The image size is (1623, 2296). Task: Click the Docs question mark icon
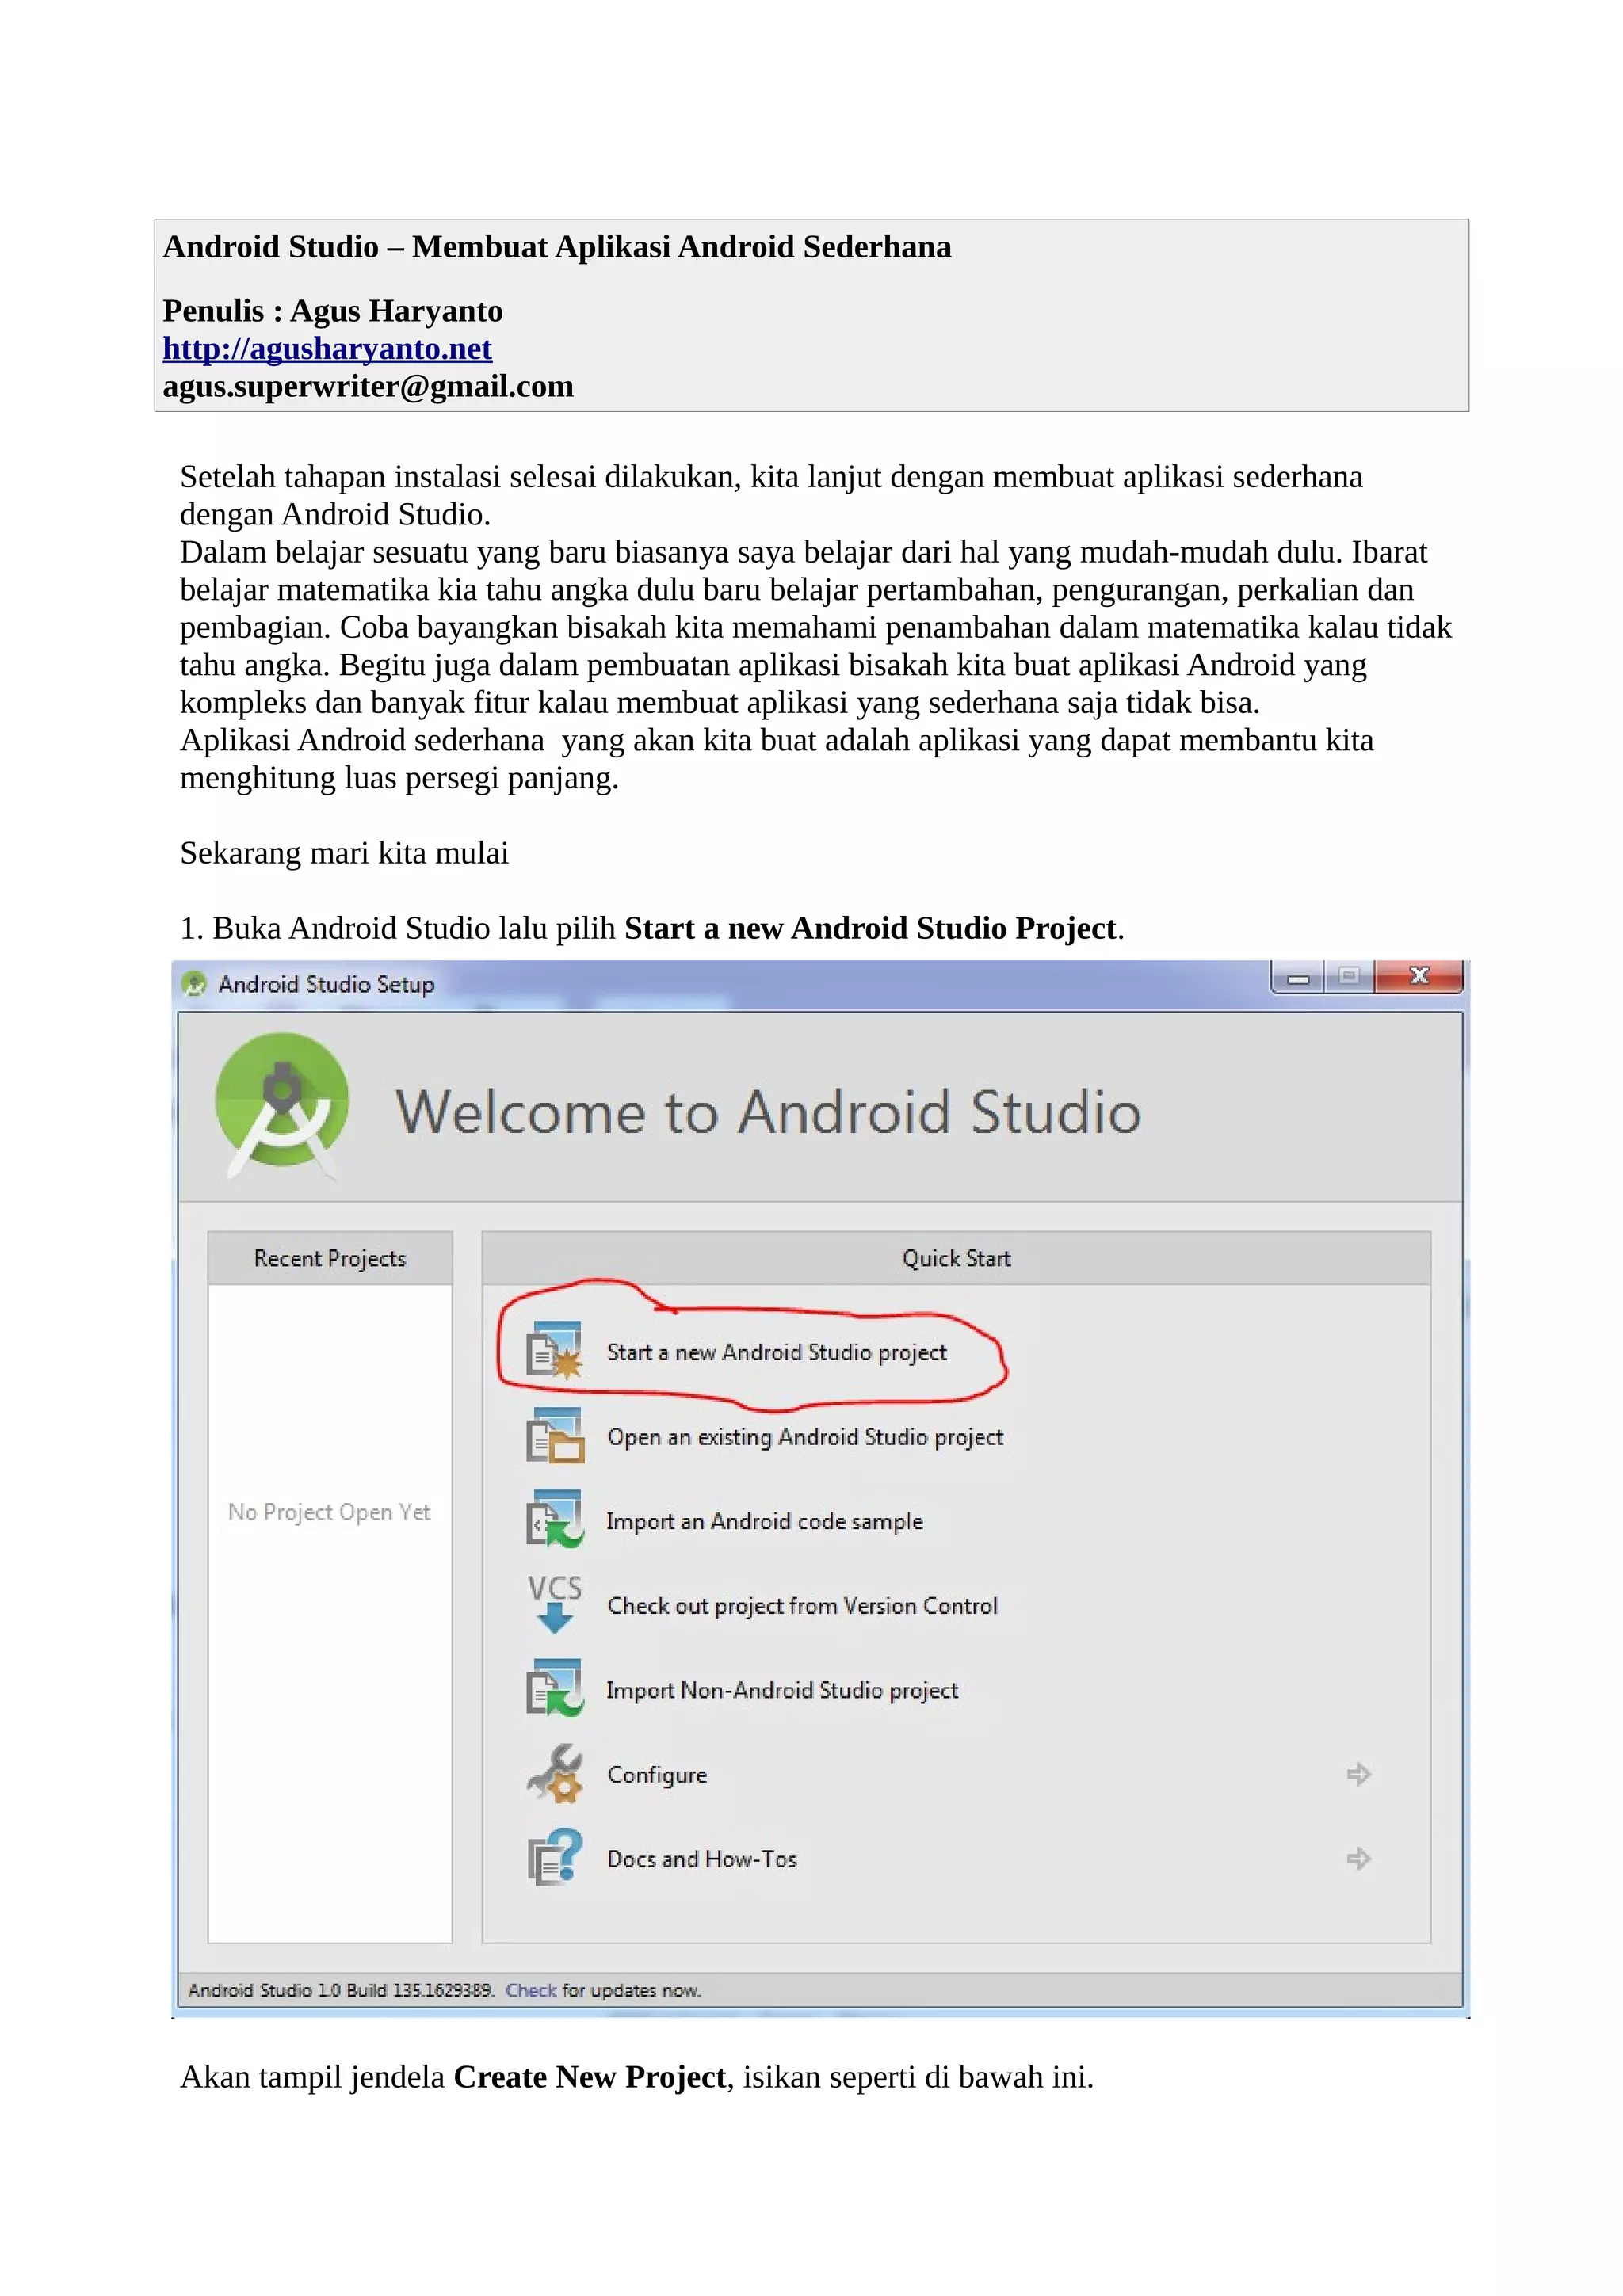click(555, 1858)
